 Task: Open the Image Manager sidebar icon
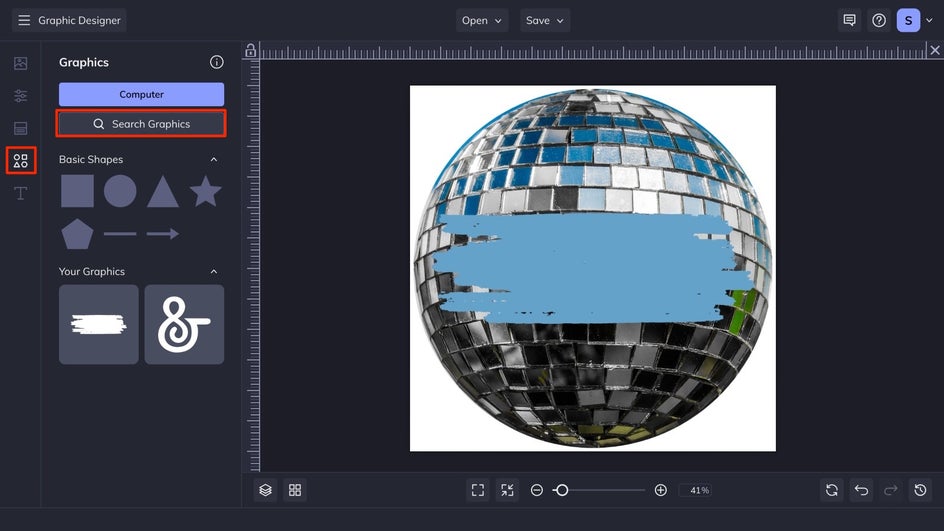20,63
